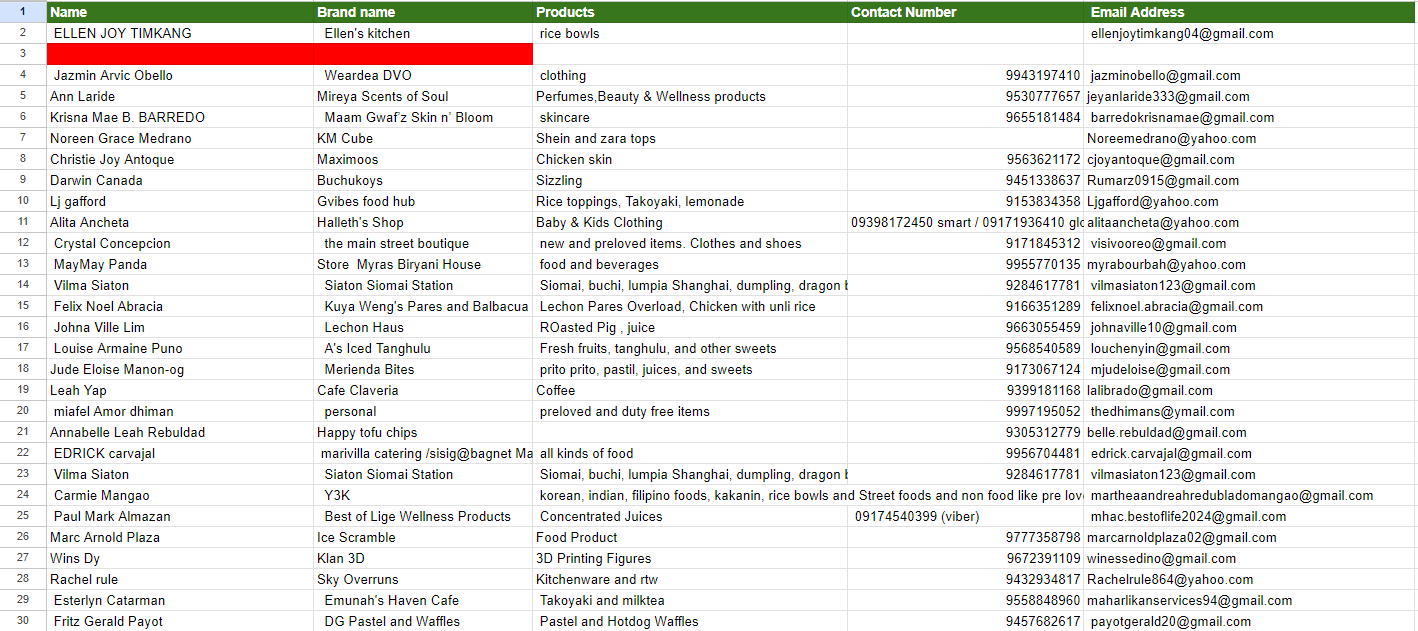Select row header number 3
This screenshot has width=1418, height=631.
(23, 54)
